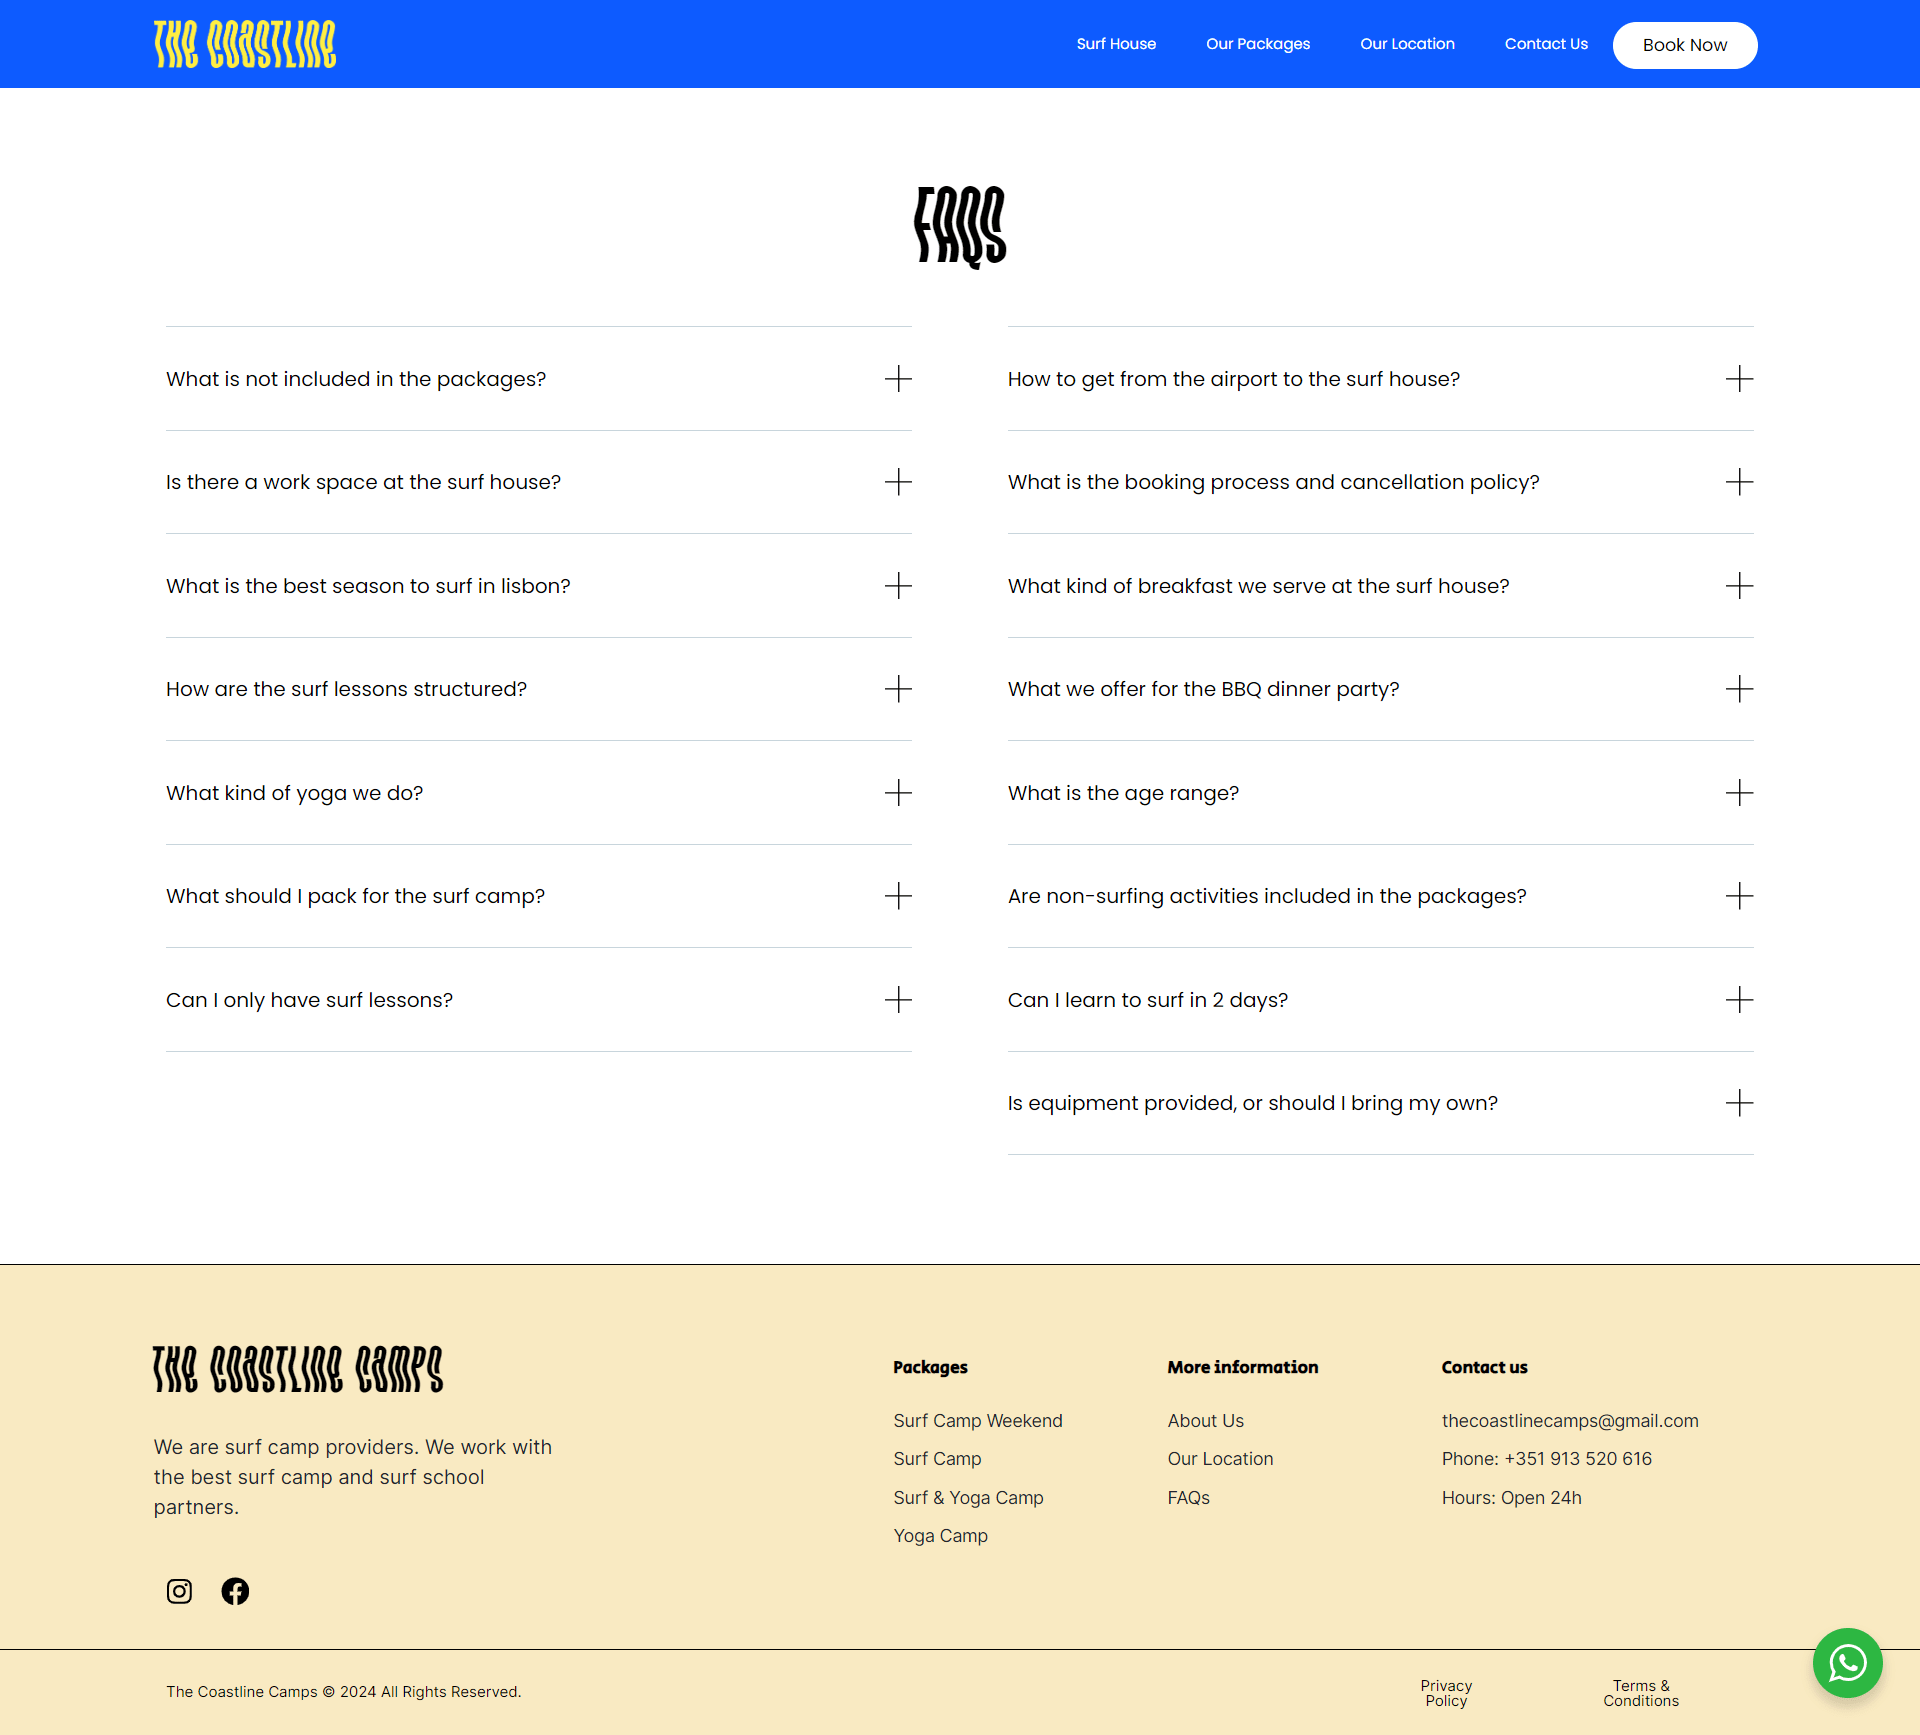
Task: Click the 'FAQs' link under More Information
Action: (x=1189, y=1497)
